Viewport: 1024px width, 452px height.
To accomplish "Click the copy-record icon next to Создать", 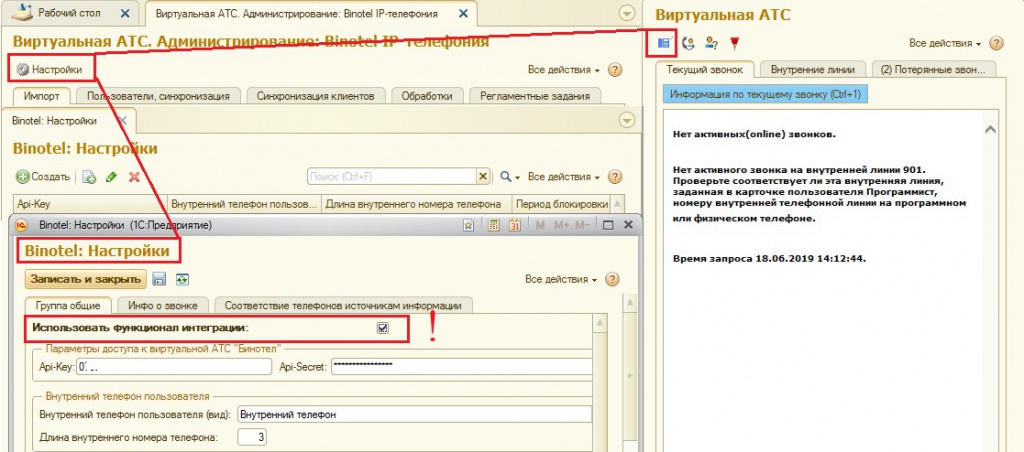I will pyautogui.click(x=89, y=177).
